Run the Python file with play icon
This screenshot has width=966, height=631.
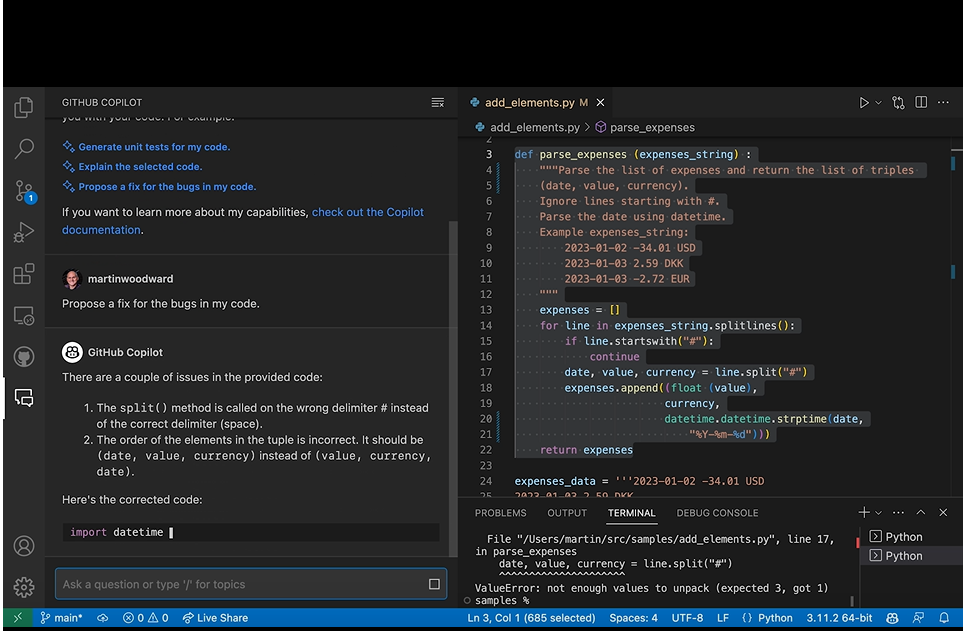pyautogui.click(x=864, y=103)
